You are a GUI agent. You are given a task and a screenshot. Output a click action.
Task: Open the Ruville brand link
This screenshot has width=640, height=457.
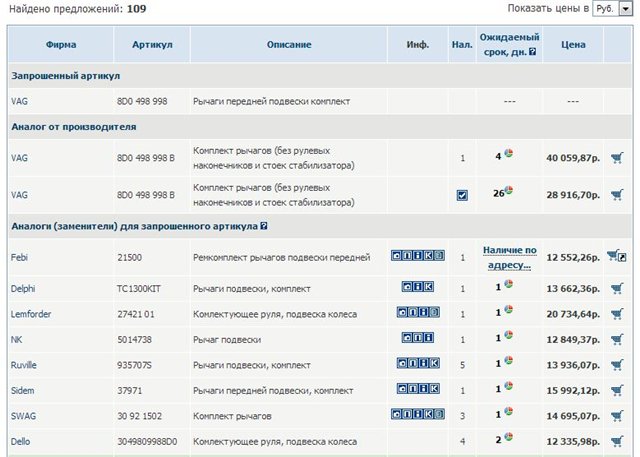24,365
